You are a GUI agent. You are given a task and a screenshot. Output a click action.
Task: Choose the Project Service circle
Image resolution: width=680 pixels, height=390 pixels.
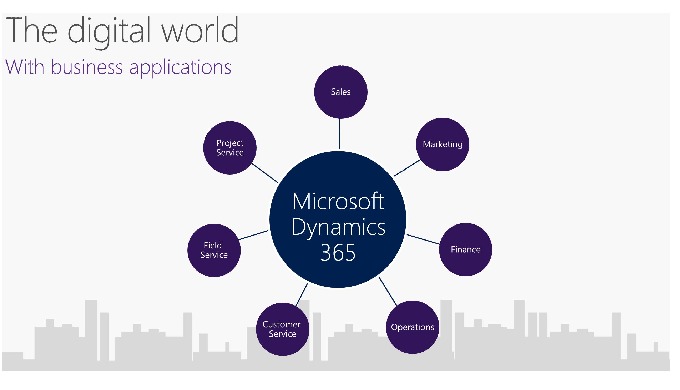point(229,147)
